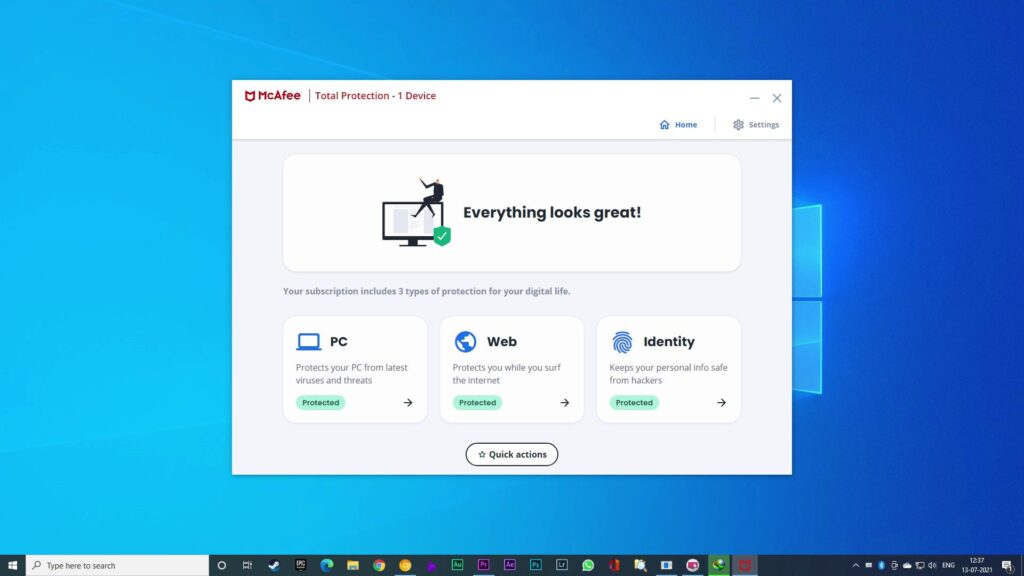1024x576 pixels.
Task: Click the network tray icon
Action: [x=920, y=566]
